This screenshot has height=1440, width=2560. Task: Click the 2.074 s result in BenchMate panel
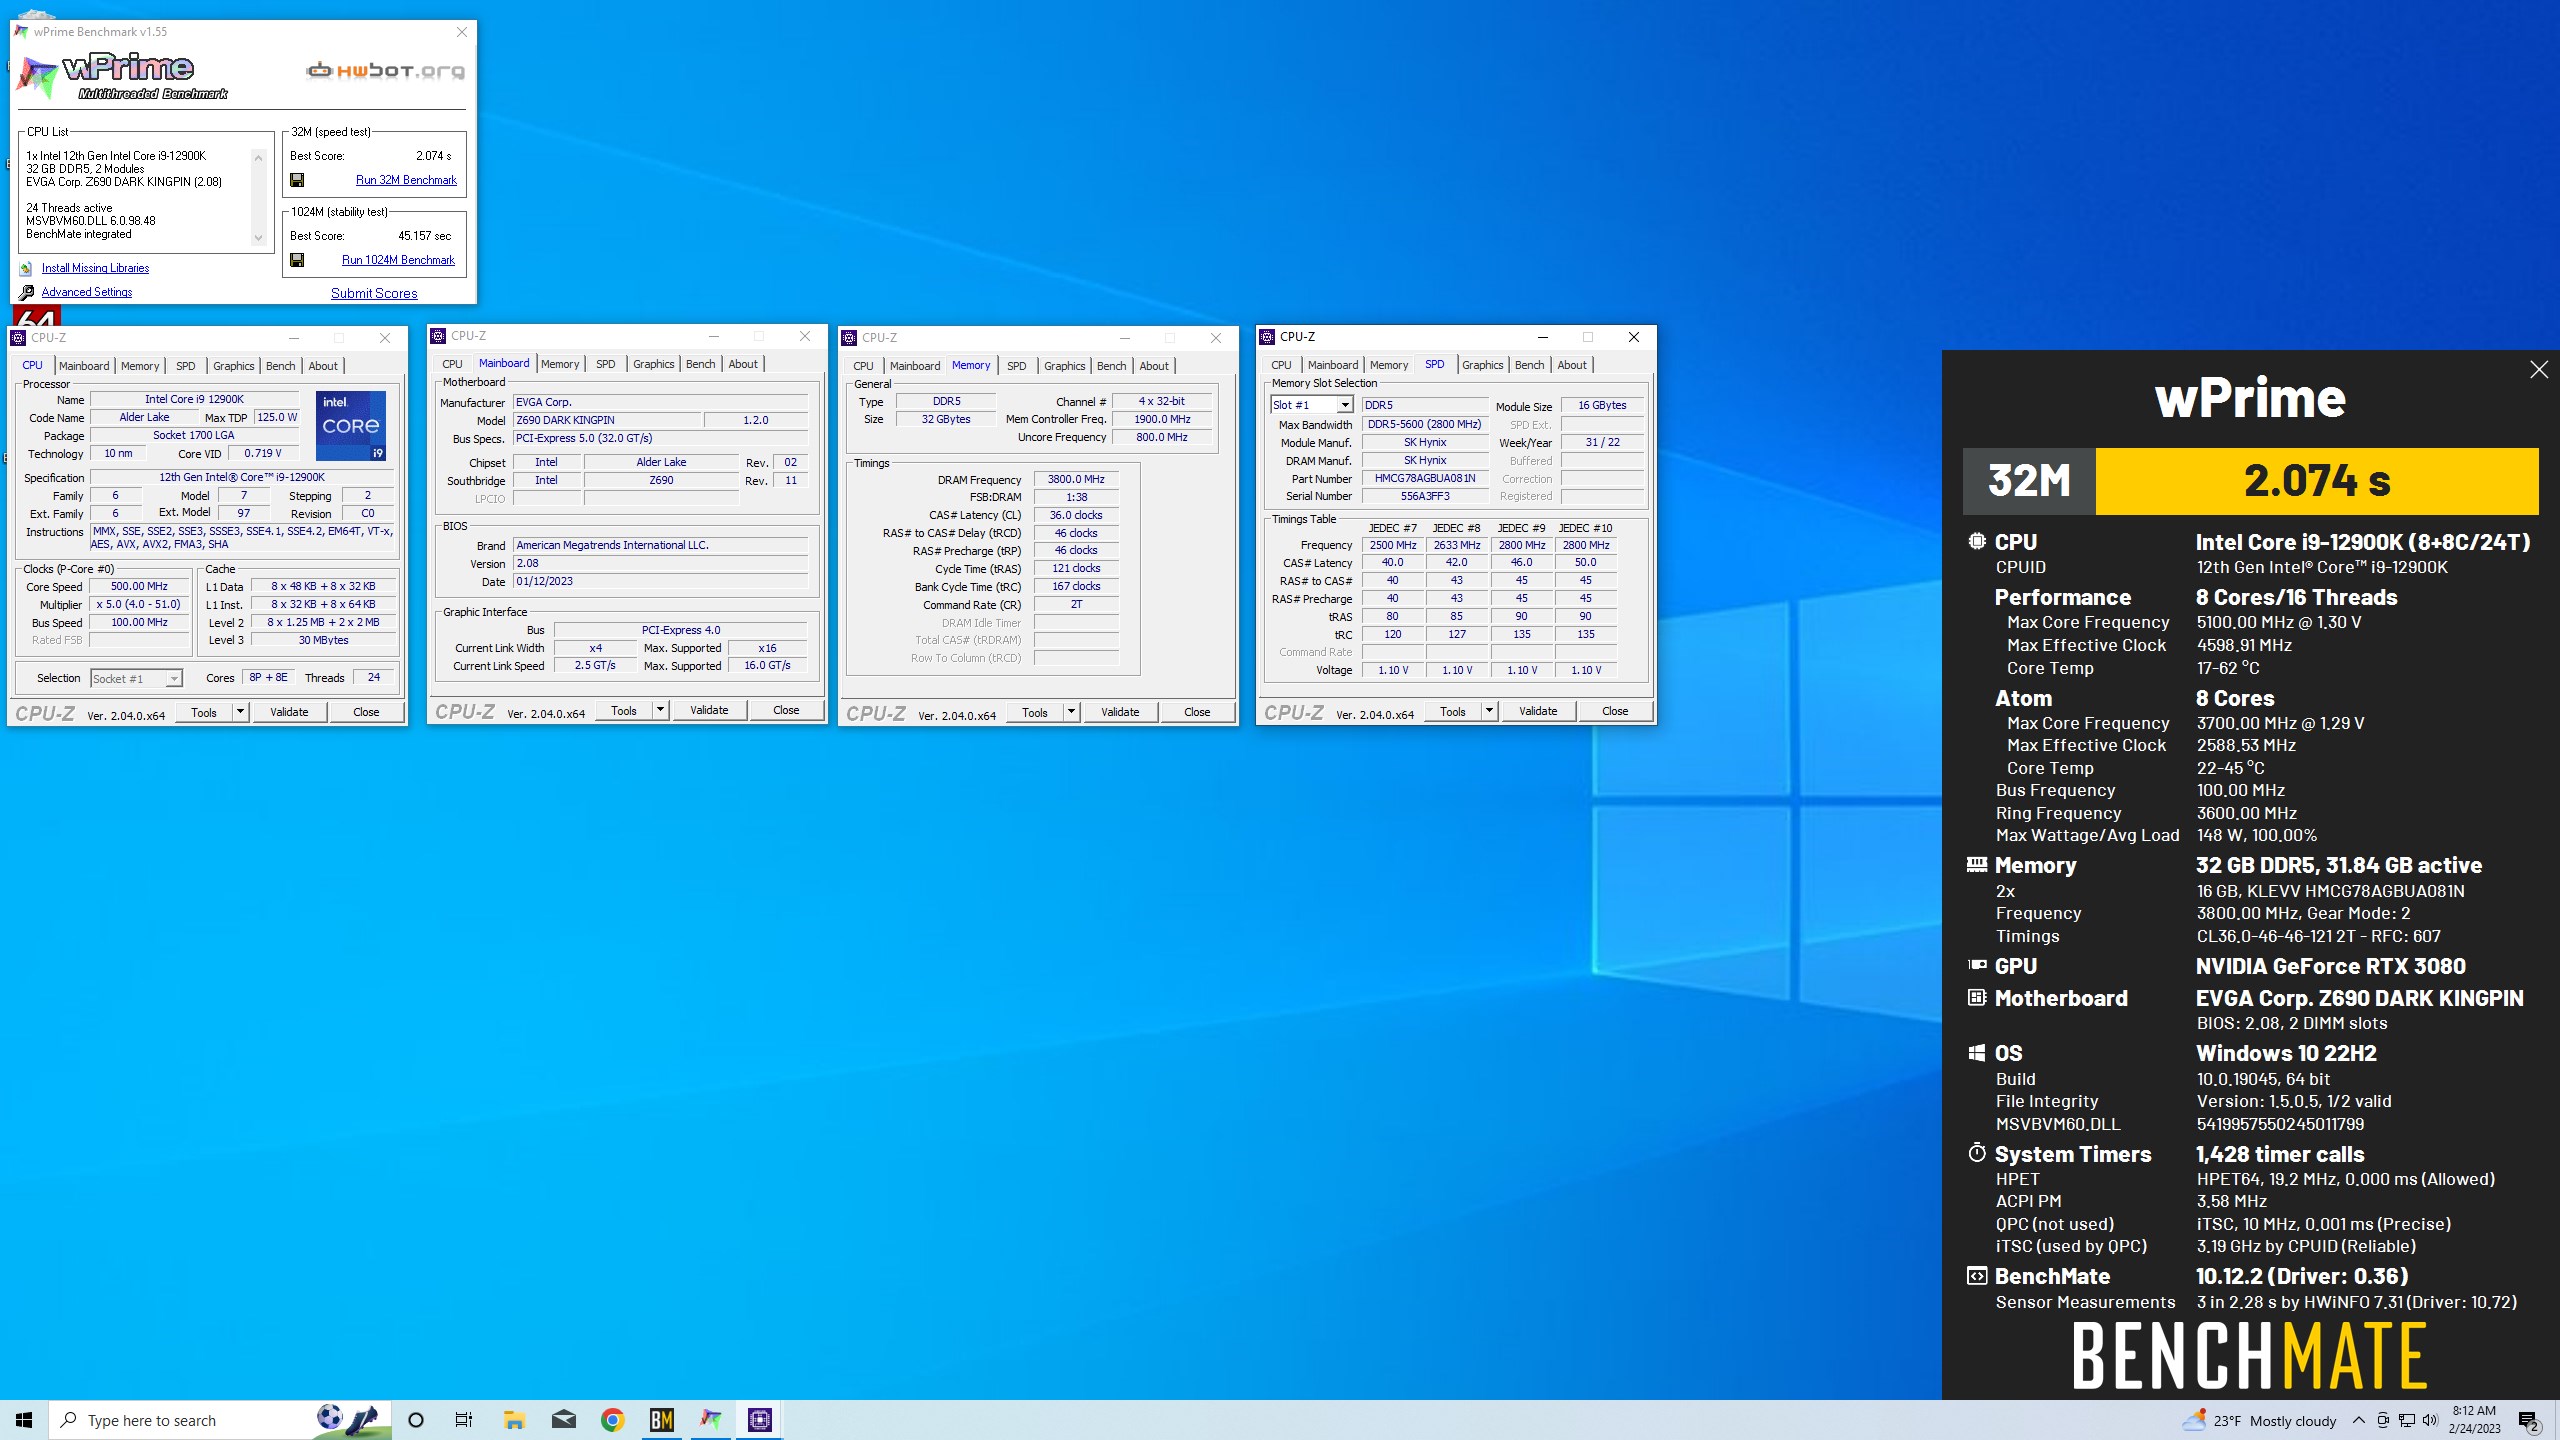click(x=2317, y=481)
